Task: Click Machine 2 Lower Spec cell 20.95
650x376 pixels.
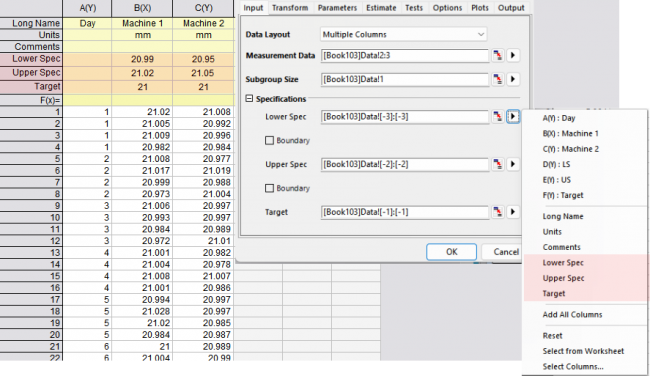Action: [x=203, y=59]
